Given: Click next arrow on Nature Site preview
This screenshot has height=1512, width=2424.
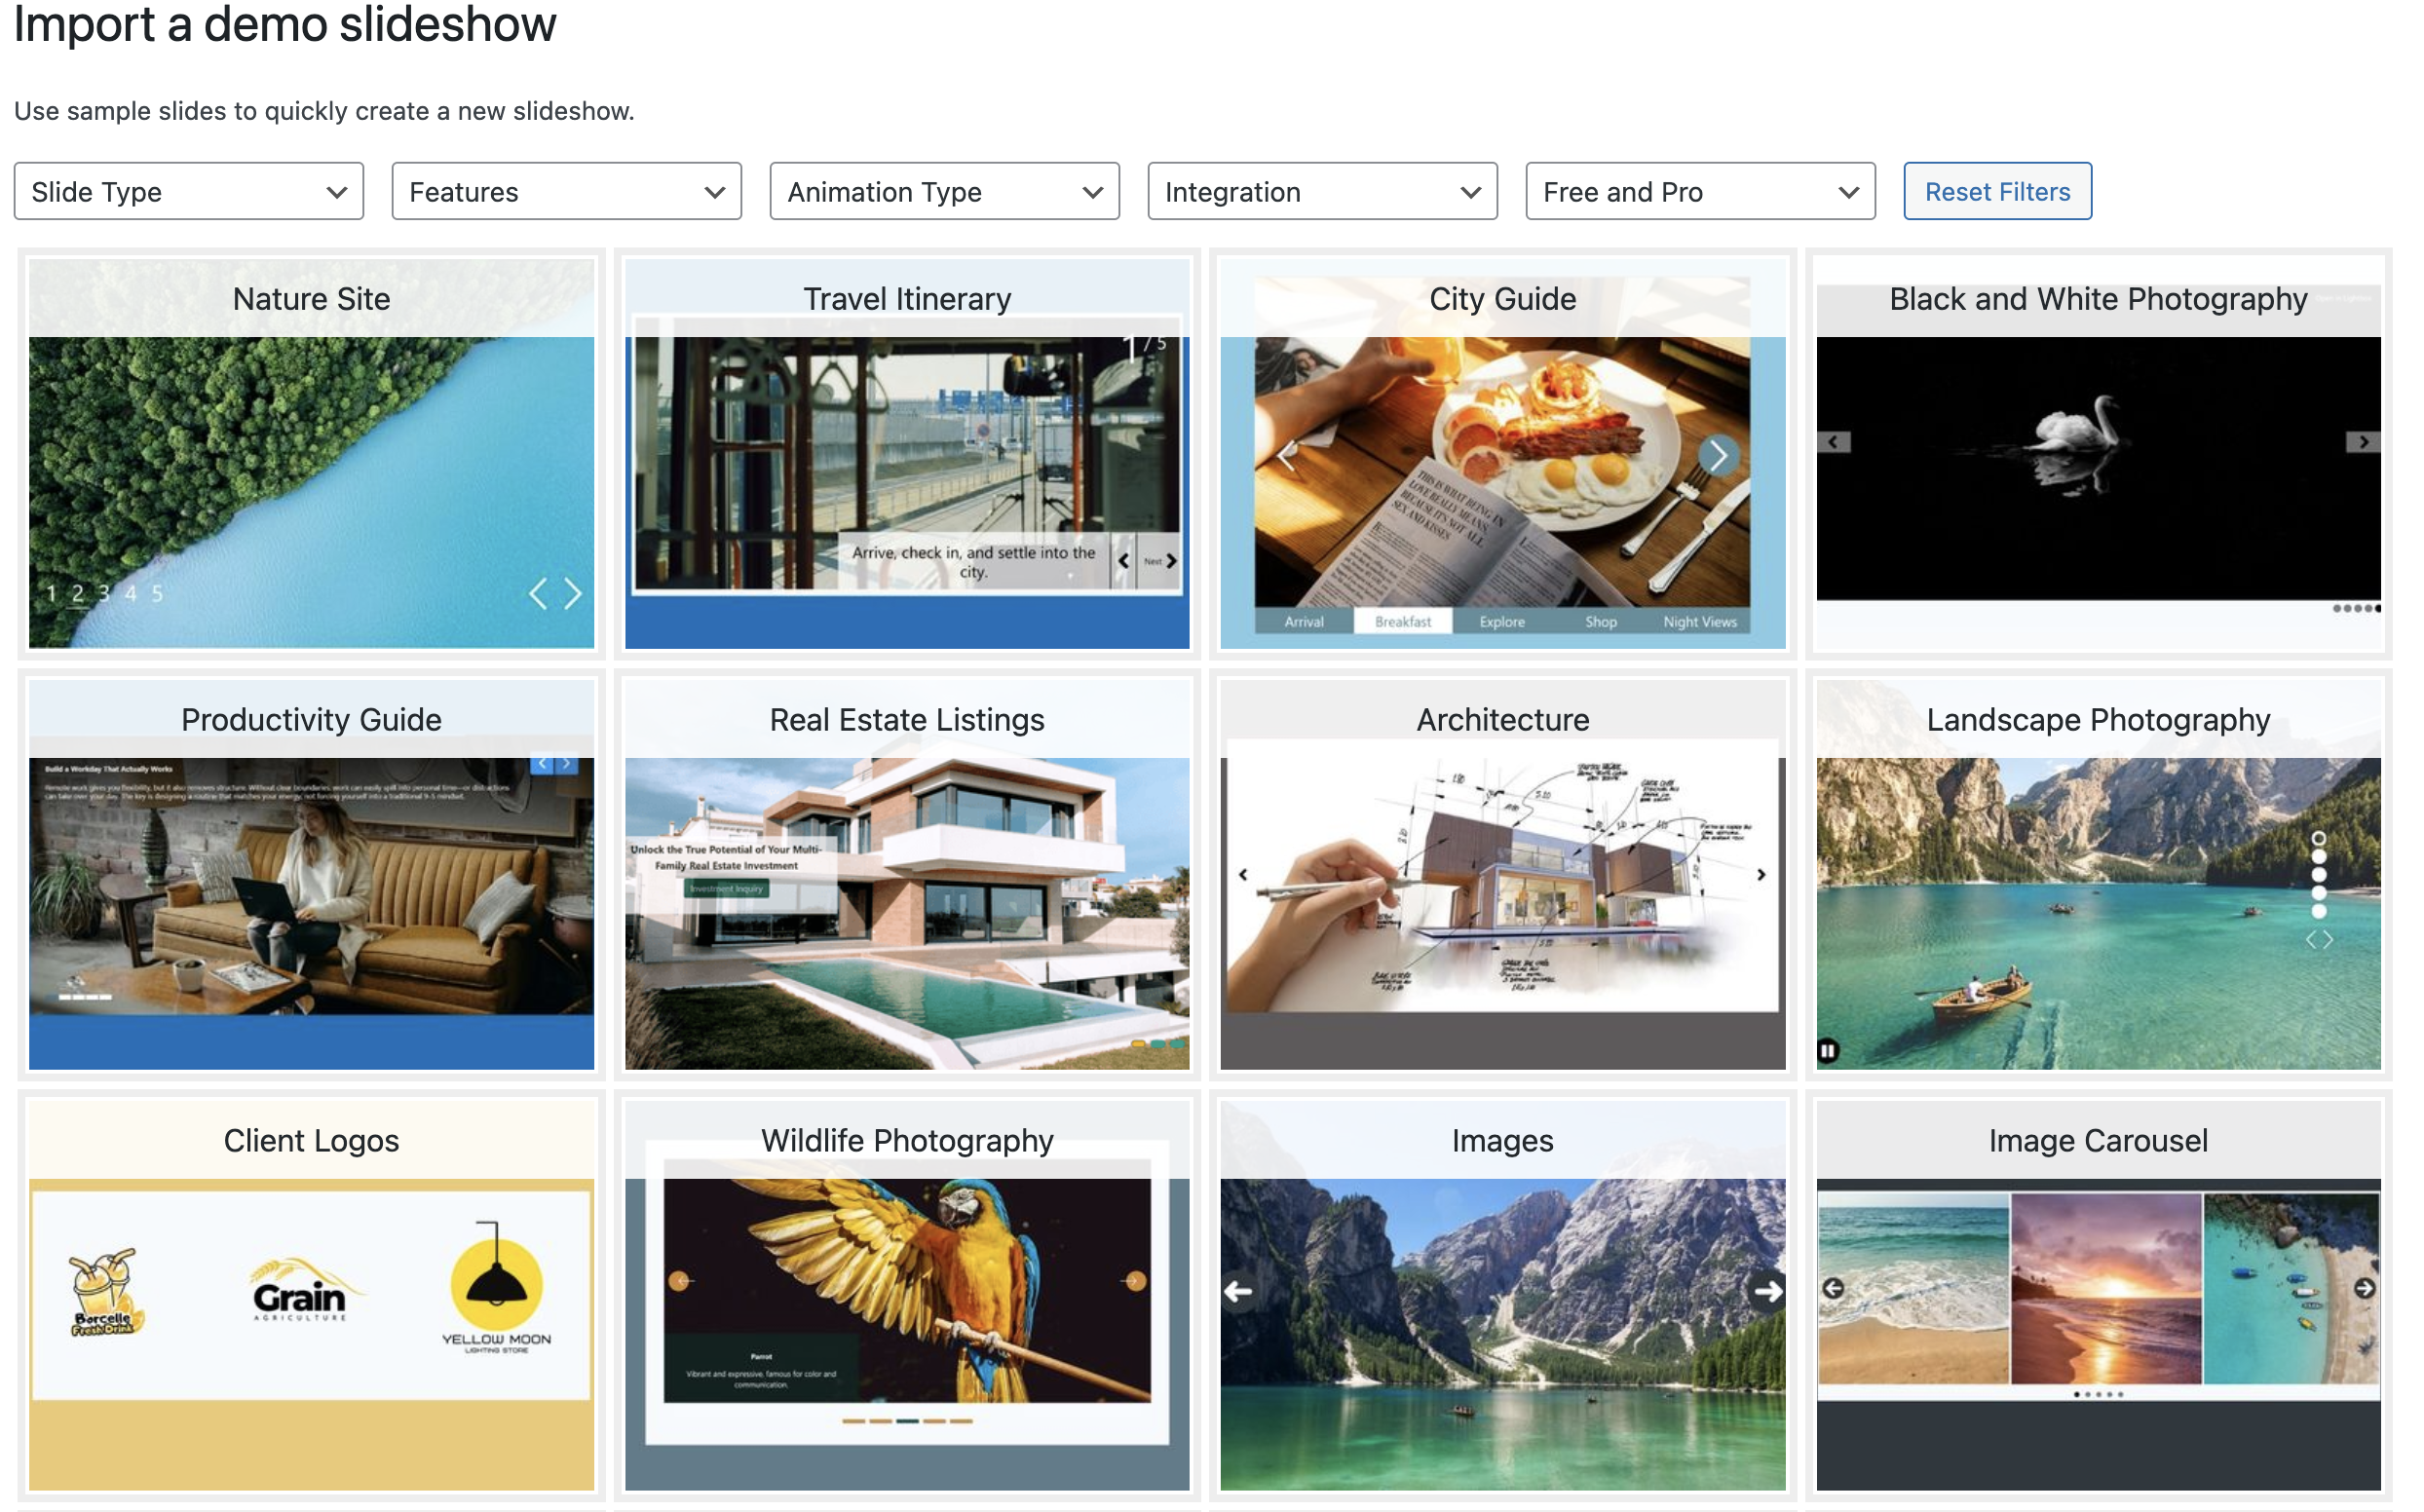Looking at the screenshot, I should (x=573, y=594).
